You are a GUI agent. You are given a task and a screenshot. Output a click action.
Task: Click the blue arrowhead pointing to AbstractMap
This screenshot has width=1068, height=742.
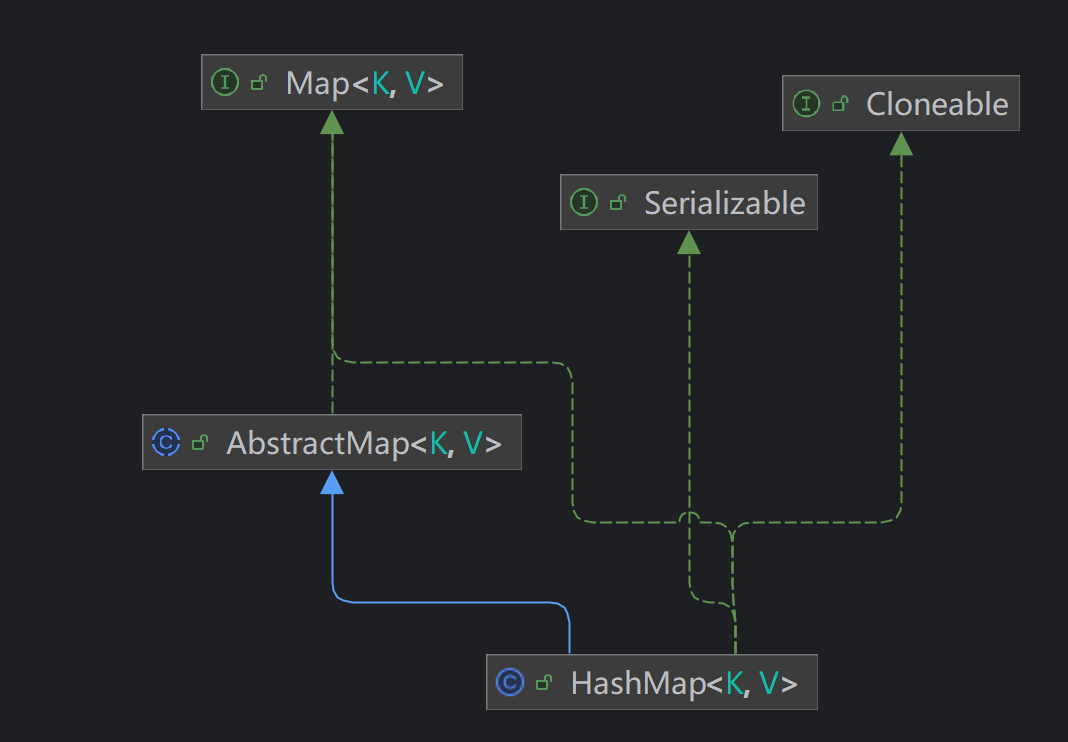[x=332, y=482]
